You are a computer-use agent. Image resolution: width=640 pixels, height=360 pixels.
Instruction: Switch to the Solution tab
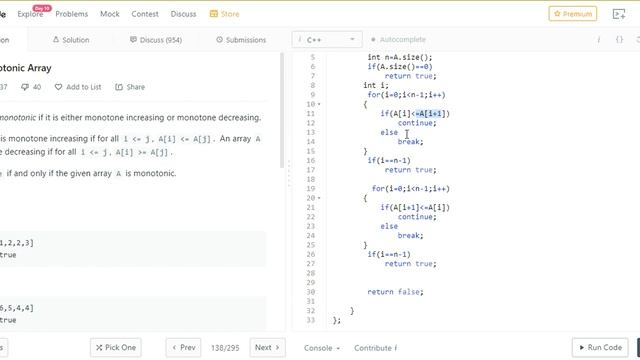click(x=71, y=40)
